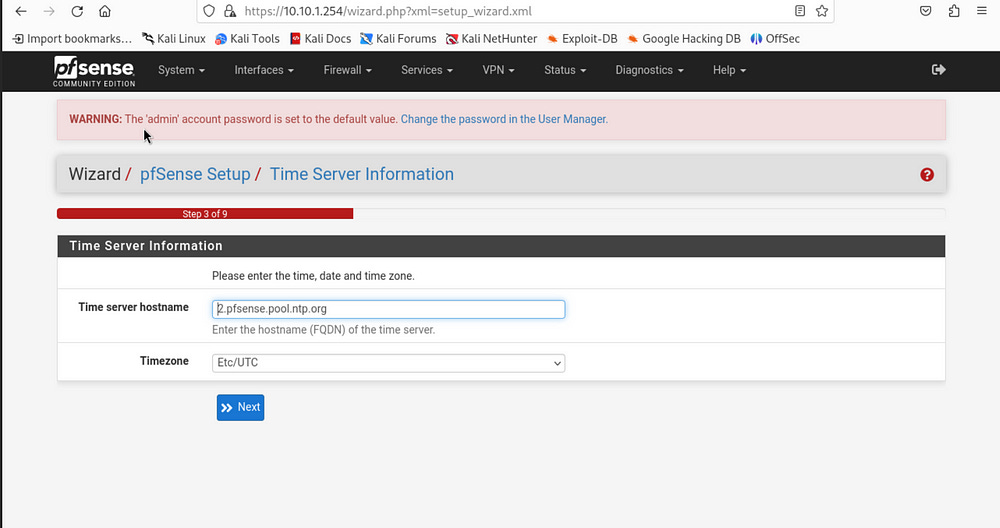Open the browser extensions icon
The image size is (1000, 528).
tap(954, 11)
